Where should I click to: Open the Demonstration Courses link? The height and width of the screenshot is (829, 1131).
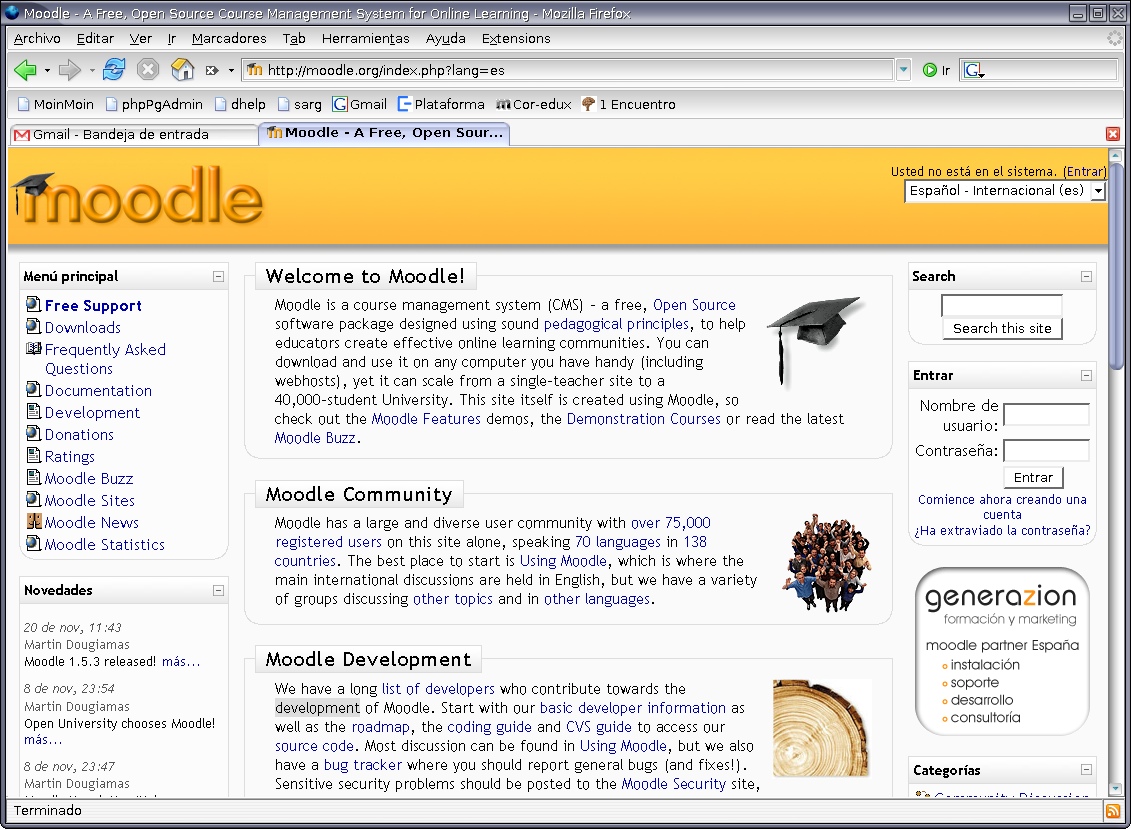(x=643, y=418)
